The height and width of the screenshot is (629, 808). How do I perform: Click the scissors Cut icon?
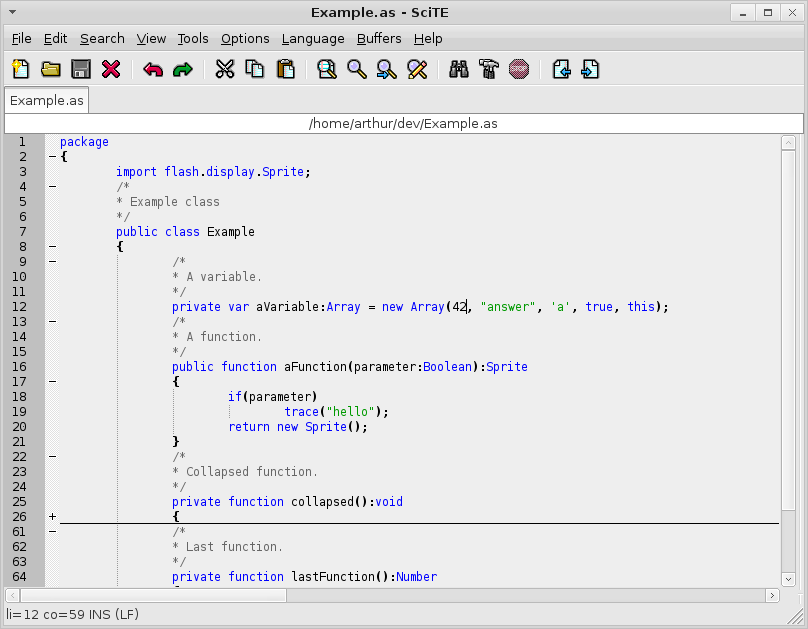tap(225, 69)
